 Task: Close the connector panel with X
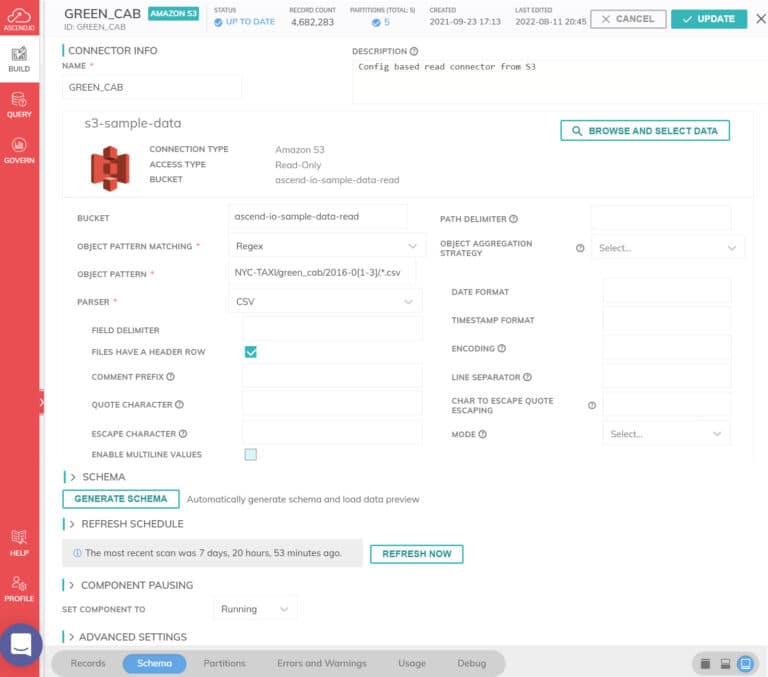(761, 19)
